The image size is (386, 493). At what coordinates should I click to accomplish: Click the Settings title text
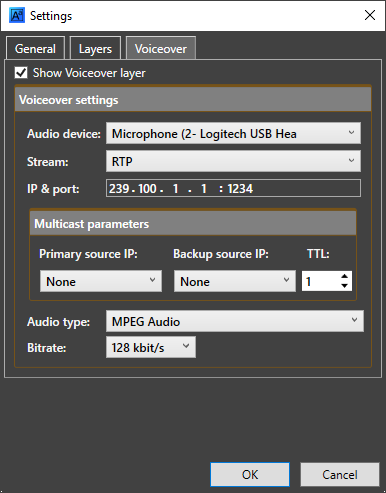tap(51, 16)
